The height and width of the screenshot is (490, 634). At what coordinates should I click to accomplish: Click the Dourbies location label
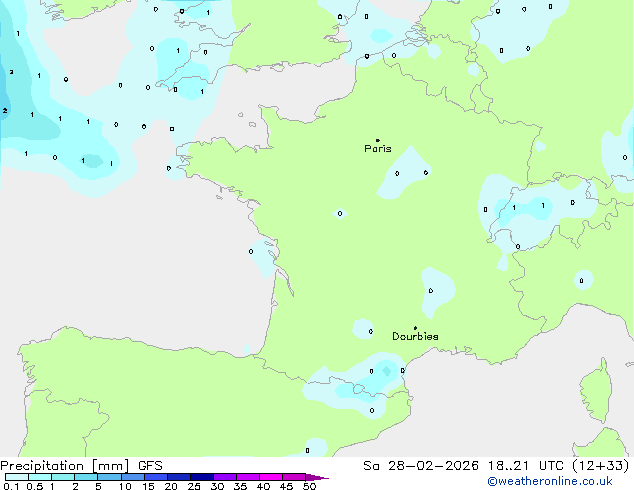tap(415, 336)
